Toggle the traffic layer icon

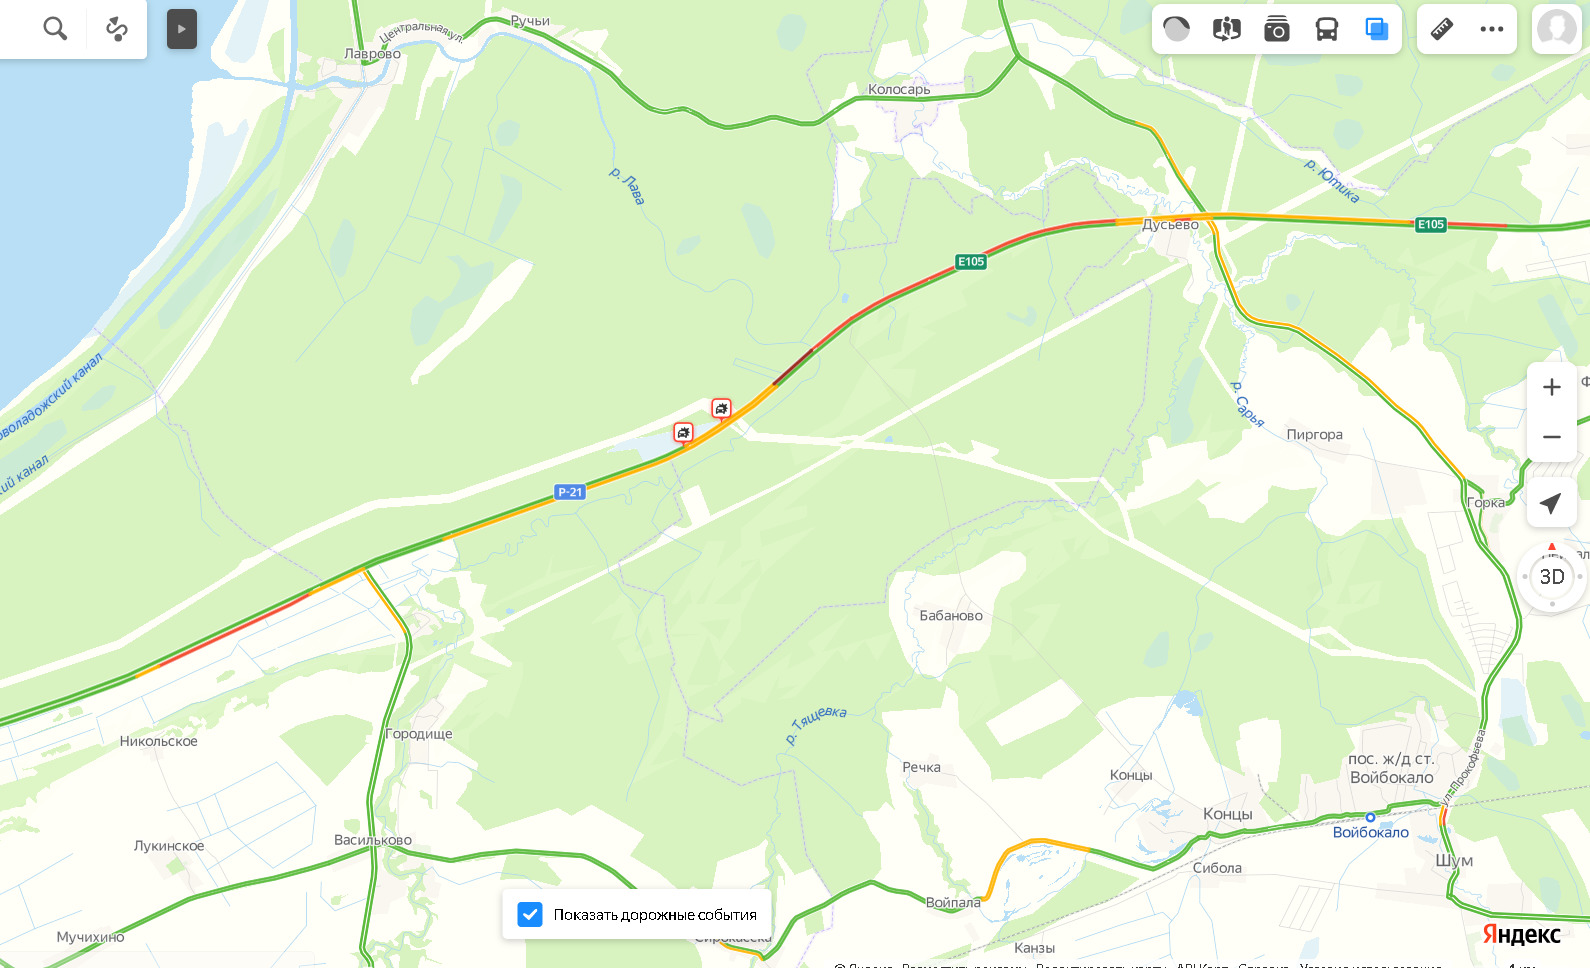[x=1177, y=29]
